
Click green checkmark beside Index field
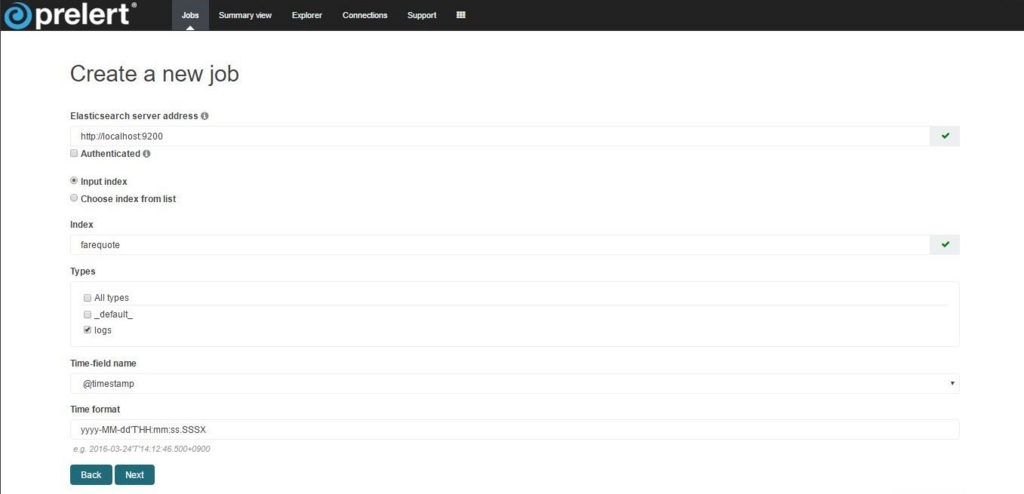(945, 244)
